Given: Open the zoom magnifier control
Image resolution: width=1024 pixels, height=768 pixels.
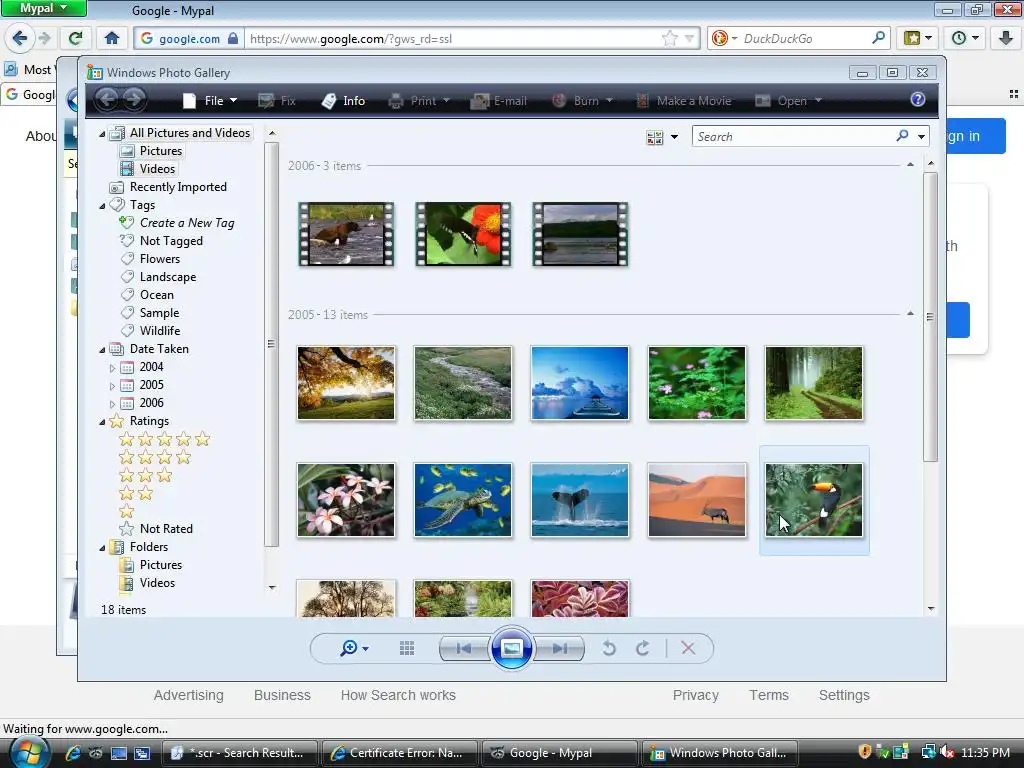Looking at the screenshot, I should click(354, 648).
